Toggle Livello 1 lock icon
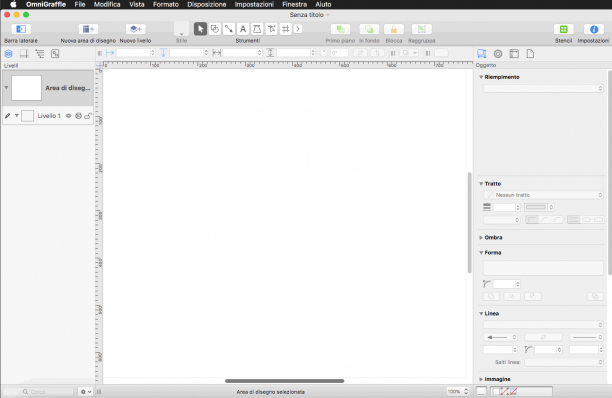 point(88,116)
